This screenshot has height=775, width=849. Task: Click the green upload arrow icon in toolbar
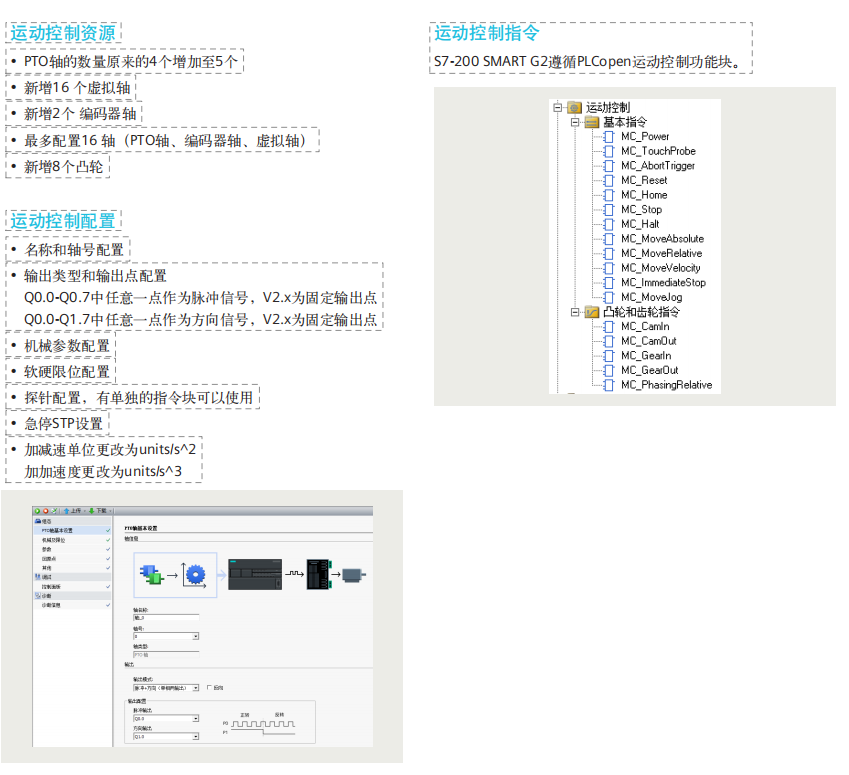click(64, 510)
